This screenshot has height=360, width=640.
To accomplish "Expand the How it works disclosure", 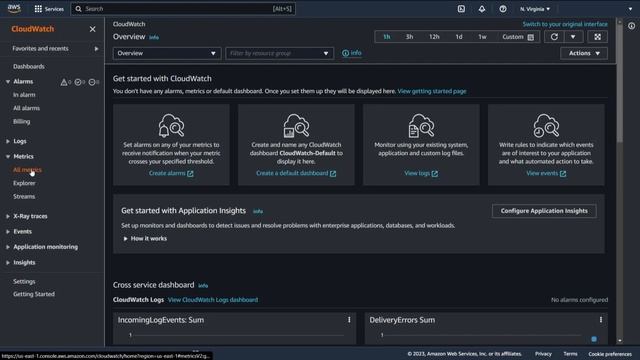I will point(145,239).
